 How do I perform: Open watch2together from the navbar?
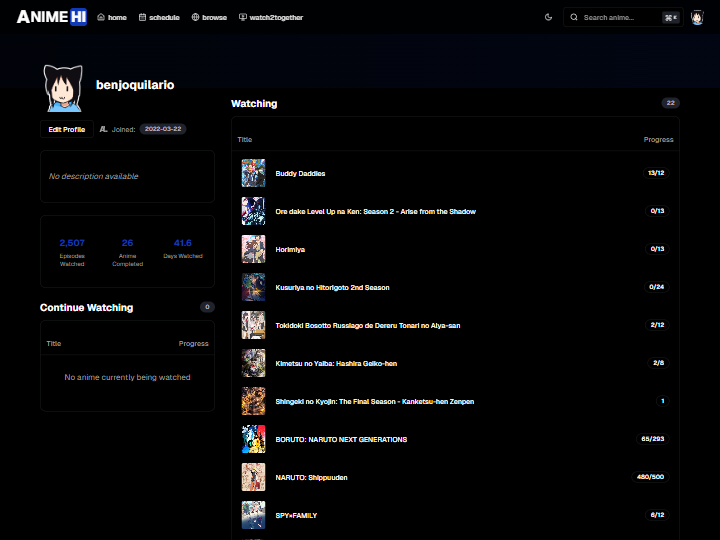pos(271,17)
